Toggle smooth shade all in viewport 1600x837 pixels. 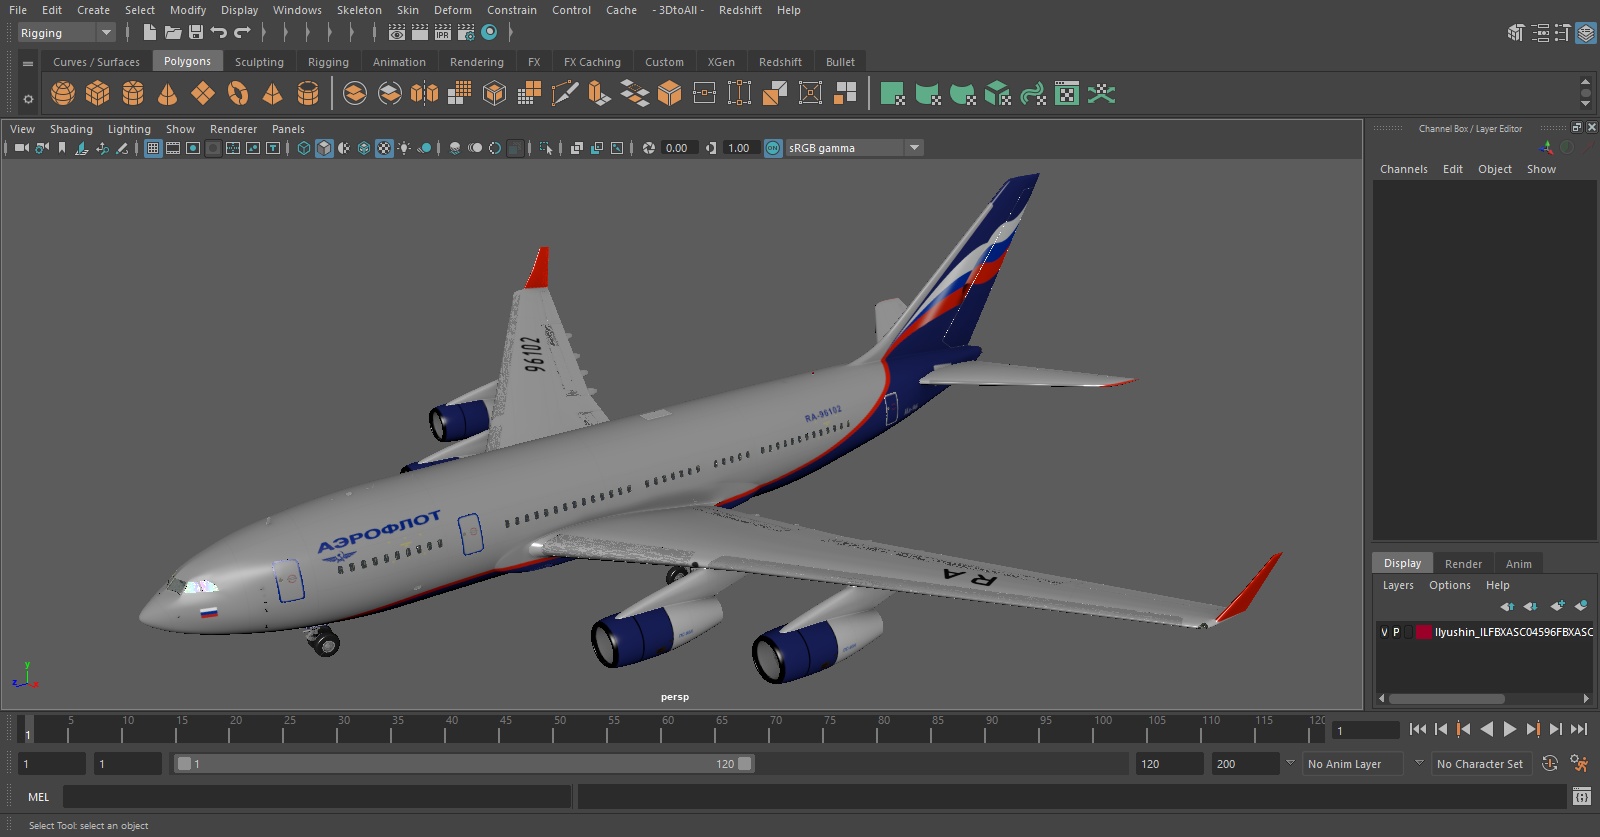[x=324, y=148]
